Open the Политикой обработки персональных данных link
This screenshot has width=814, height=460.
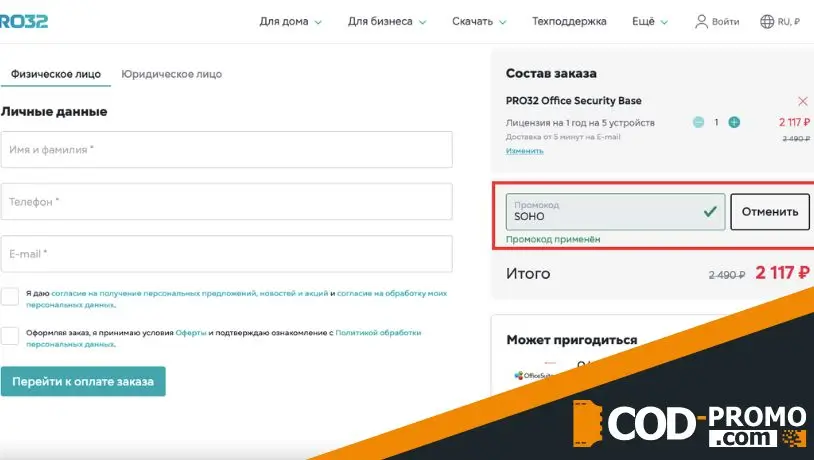pyautogui.click(x=378, y=333)
